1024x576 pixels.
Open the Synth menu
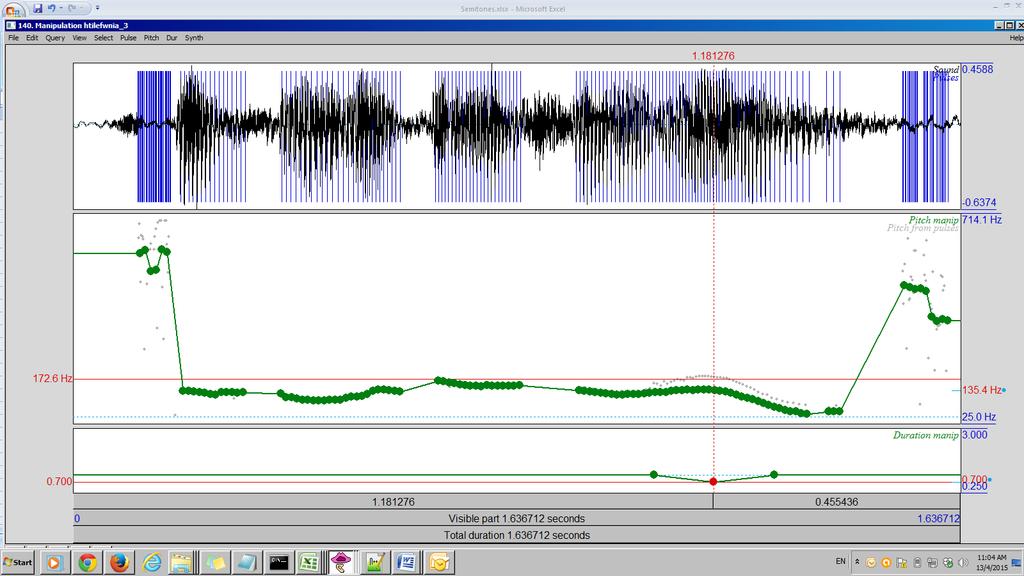tap(194, 38)
